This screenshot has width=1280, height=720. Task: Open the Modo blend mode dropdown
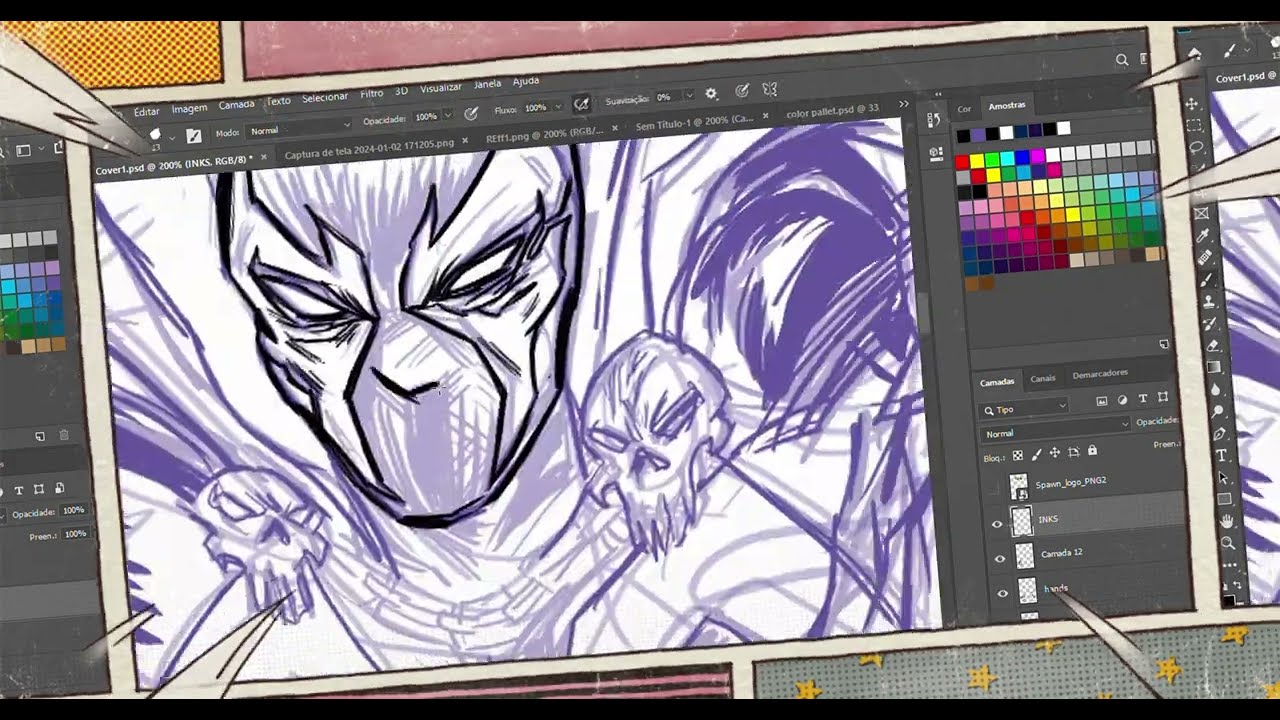pyautogui.click(x=298, y=131)
